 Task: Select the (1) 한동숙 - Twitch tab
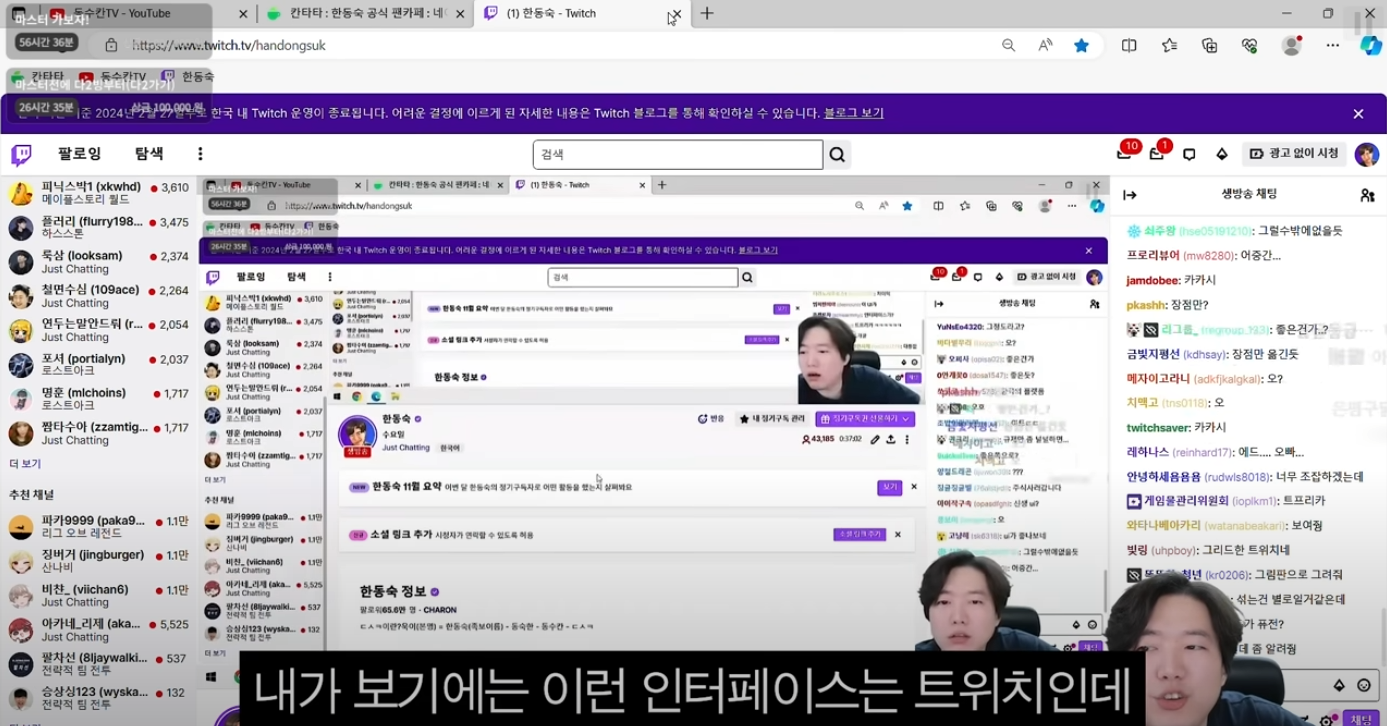tap(582, 13)
